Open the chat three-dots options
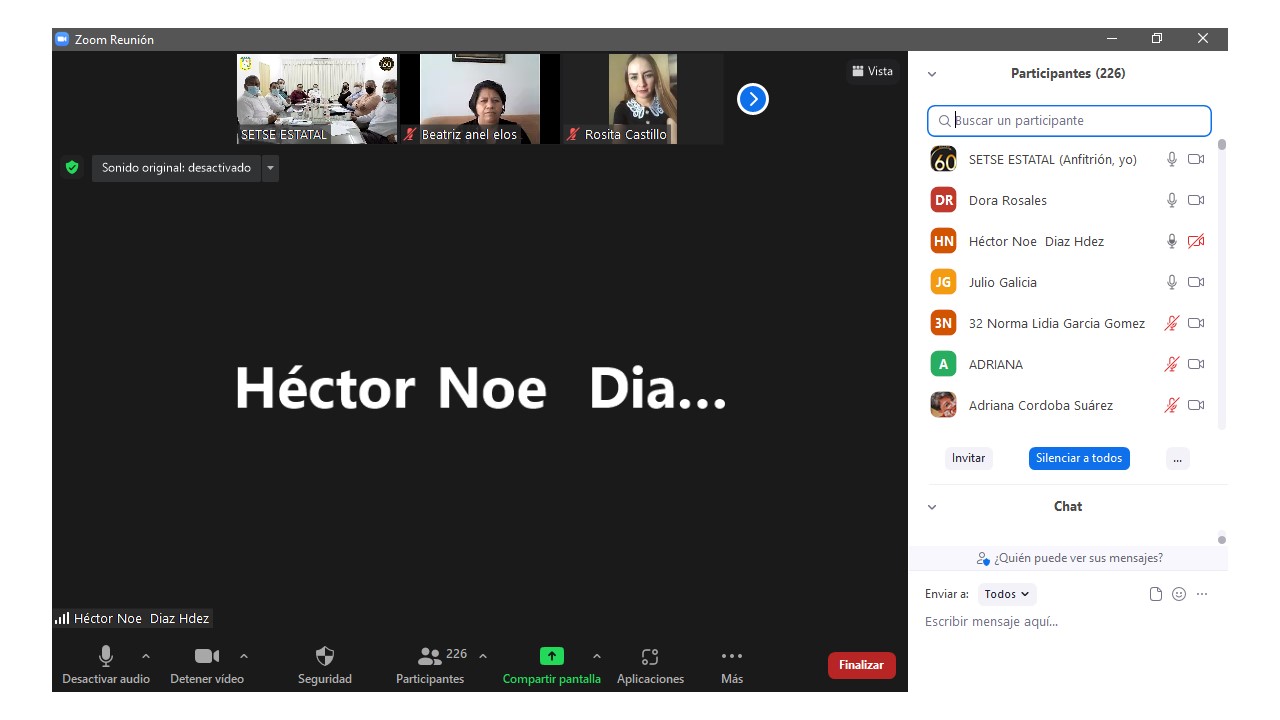The height and width of the screenshot is (720, 1280). [1202, 594]
